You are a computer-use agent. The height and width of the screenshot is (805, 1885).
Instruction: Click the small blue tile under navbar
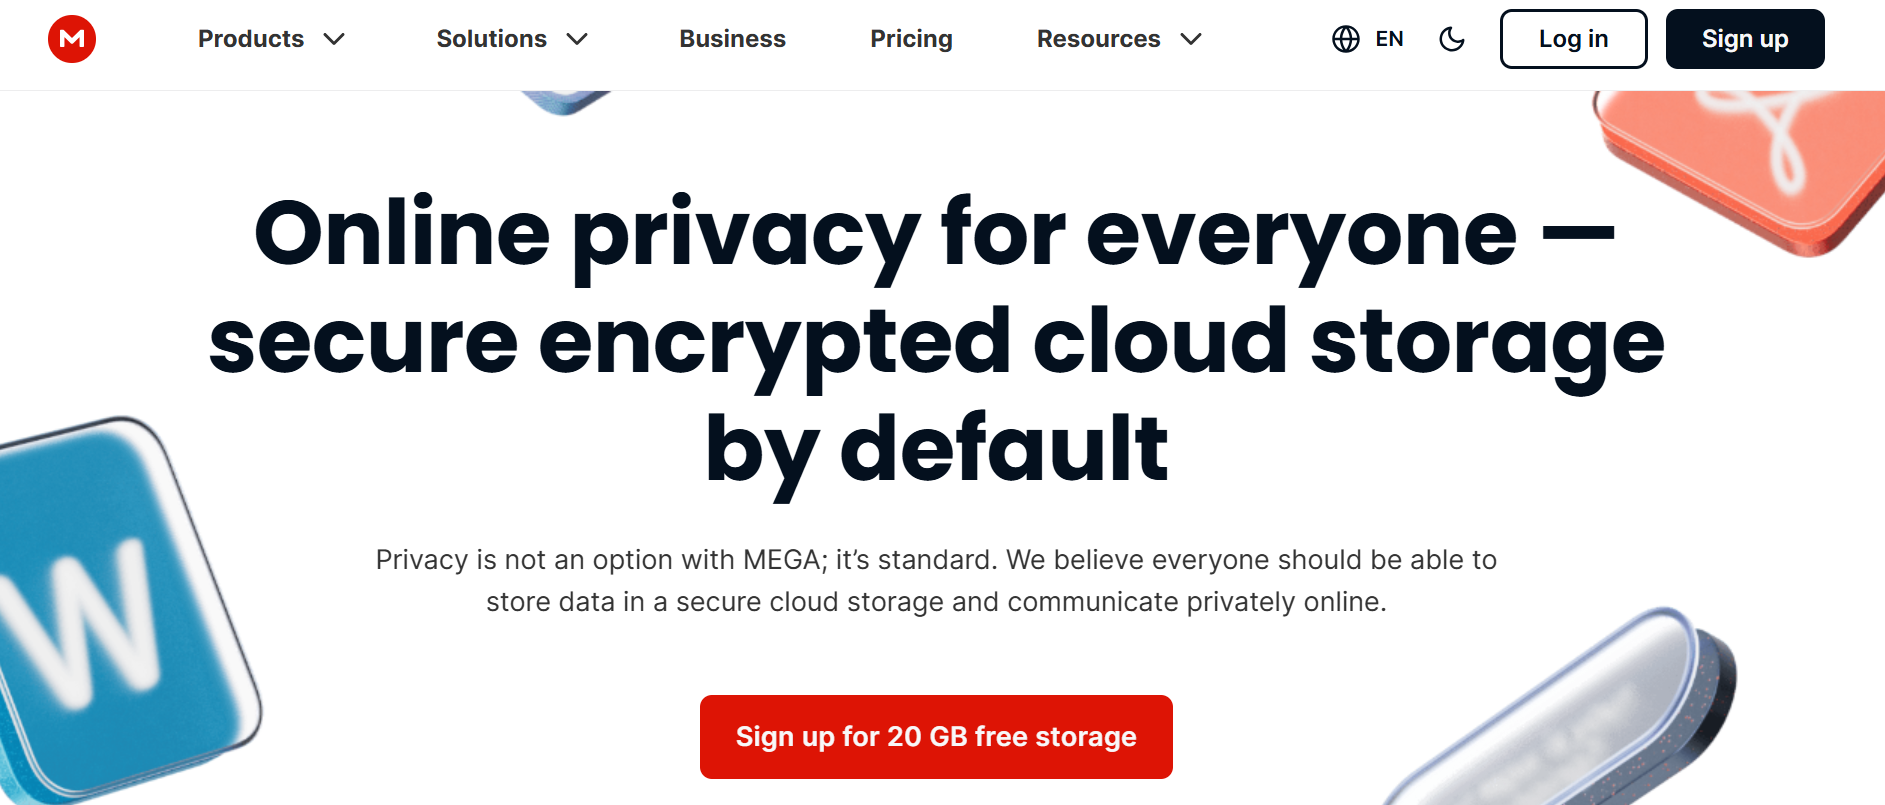click(x=565, y=102)
